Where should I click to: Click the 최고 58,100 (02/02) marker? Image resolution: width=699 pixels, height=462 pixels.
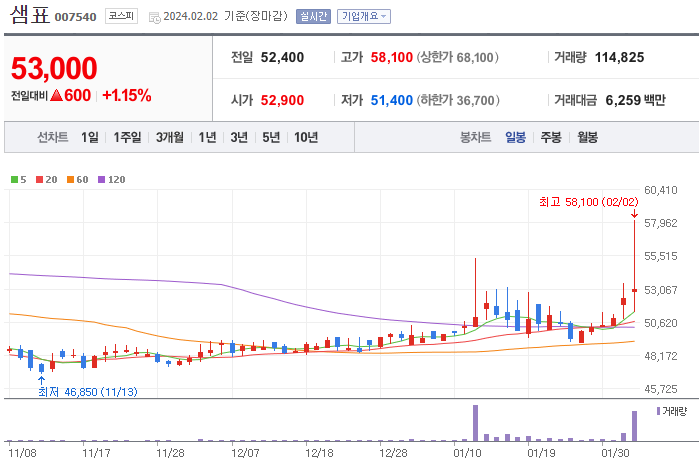(588, 202)
